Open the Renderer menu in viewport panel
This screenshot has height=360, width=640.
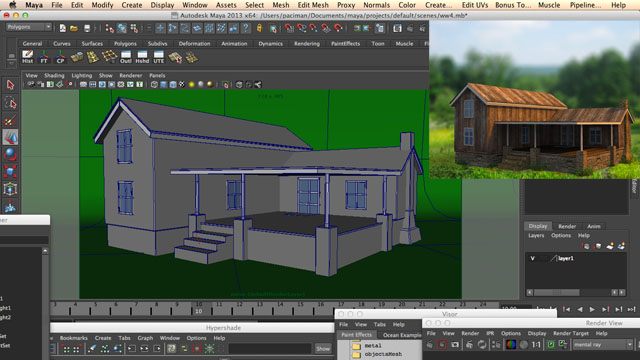[x=131, y=76]
